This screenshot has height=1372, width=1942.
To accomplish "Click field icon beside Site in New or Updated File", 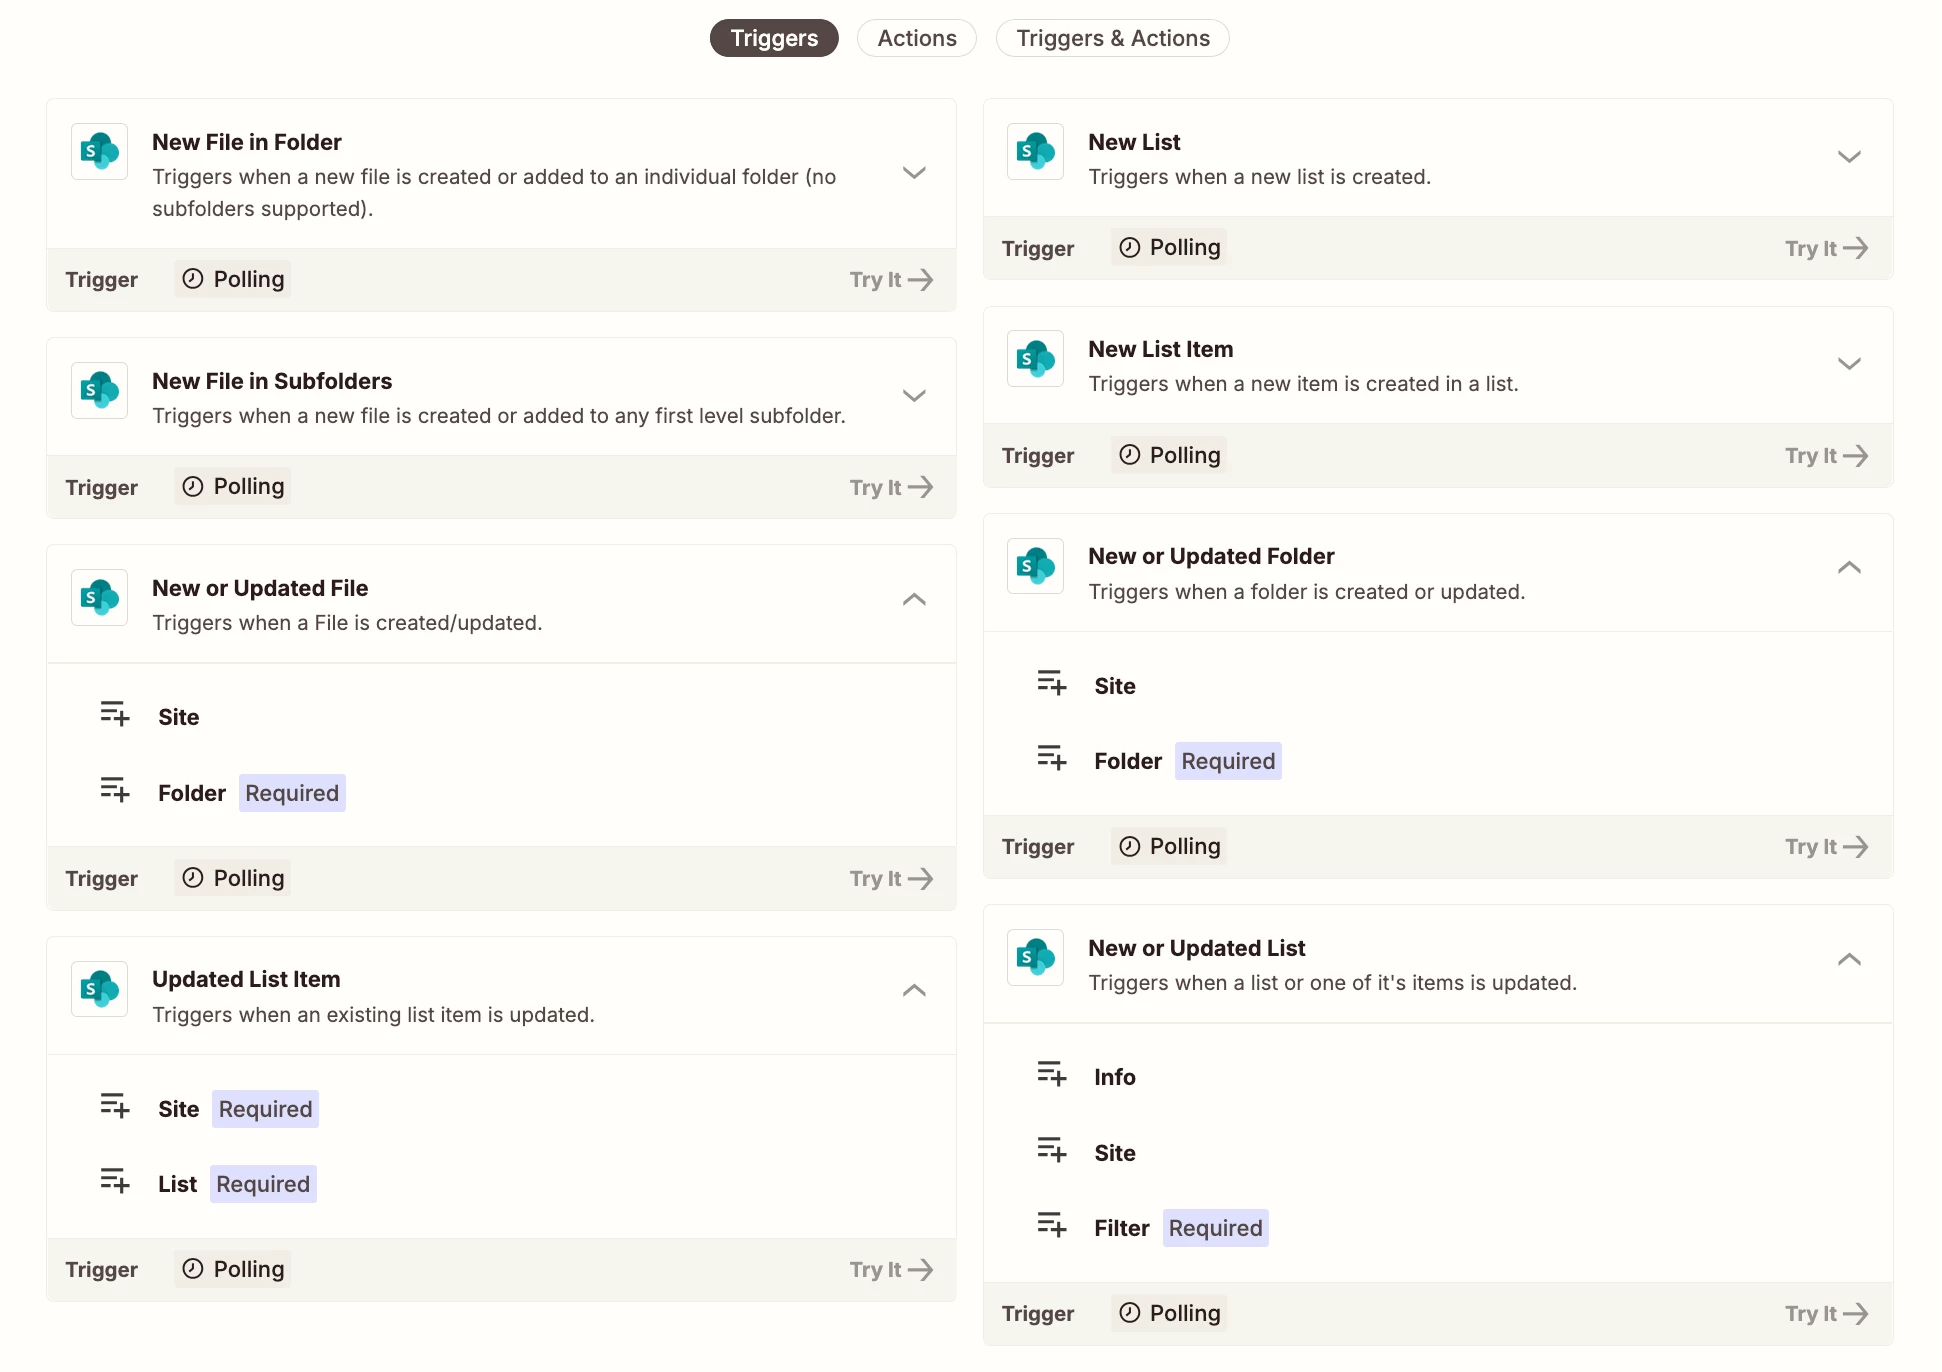I will [x=115, y=714].
